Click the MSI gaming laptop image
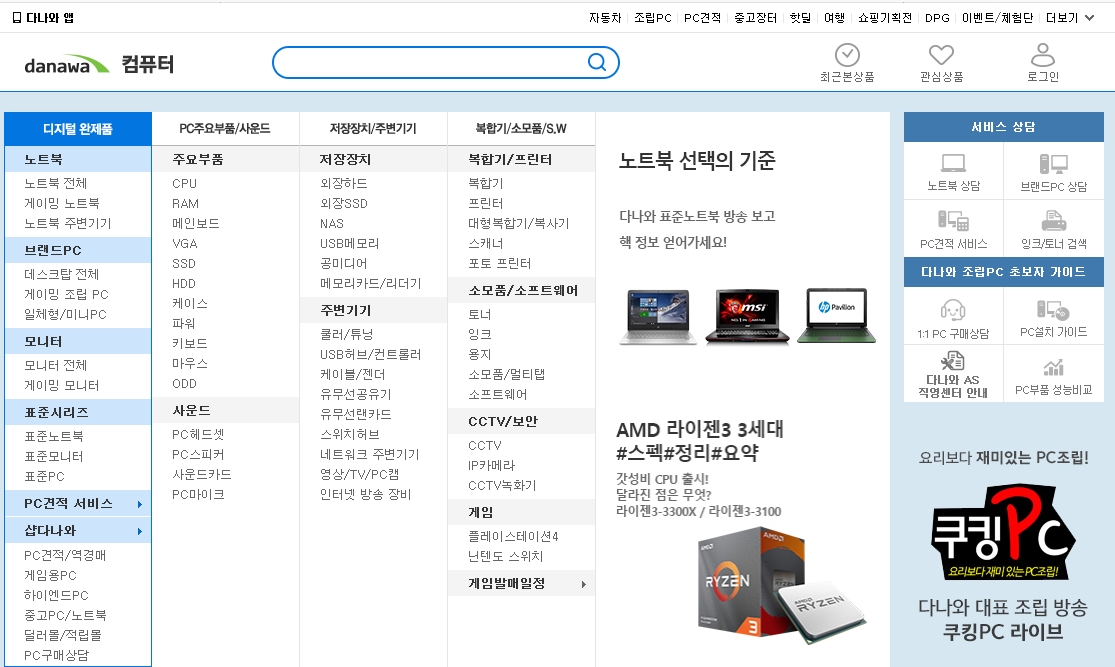The image size is (1115, 667). click(747, 316)
